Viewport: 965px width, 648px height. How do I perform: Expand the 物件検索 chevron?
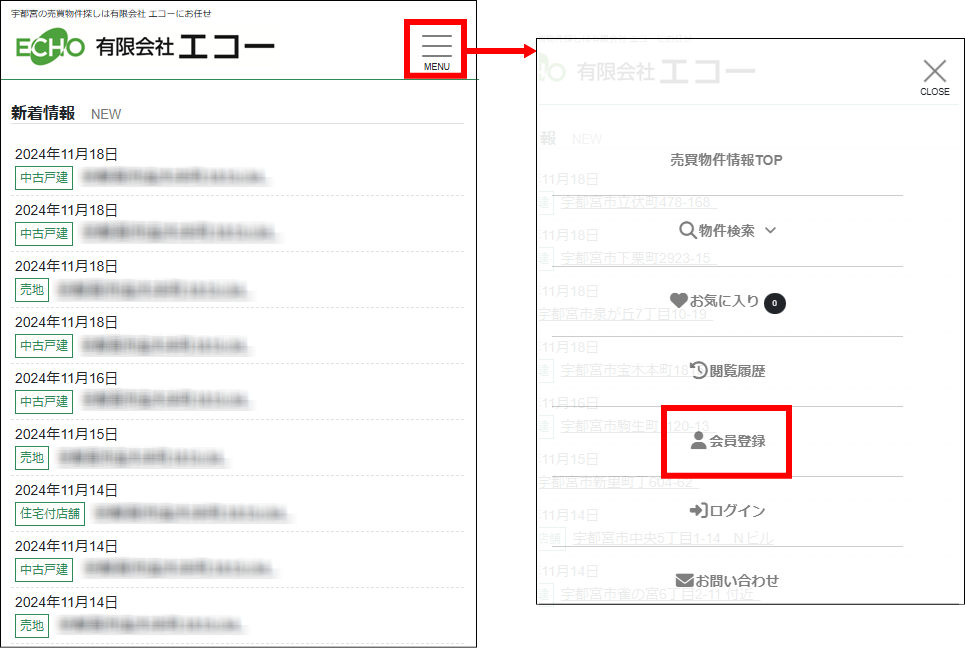click(771, 230)
